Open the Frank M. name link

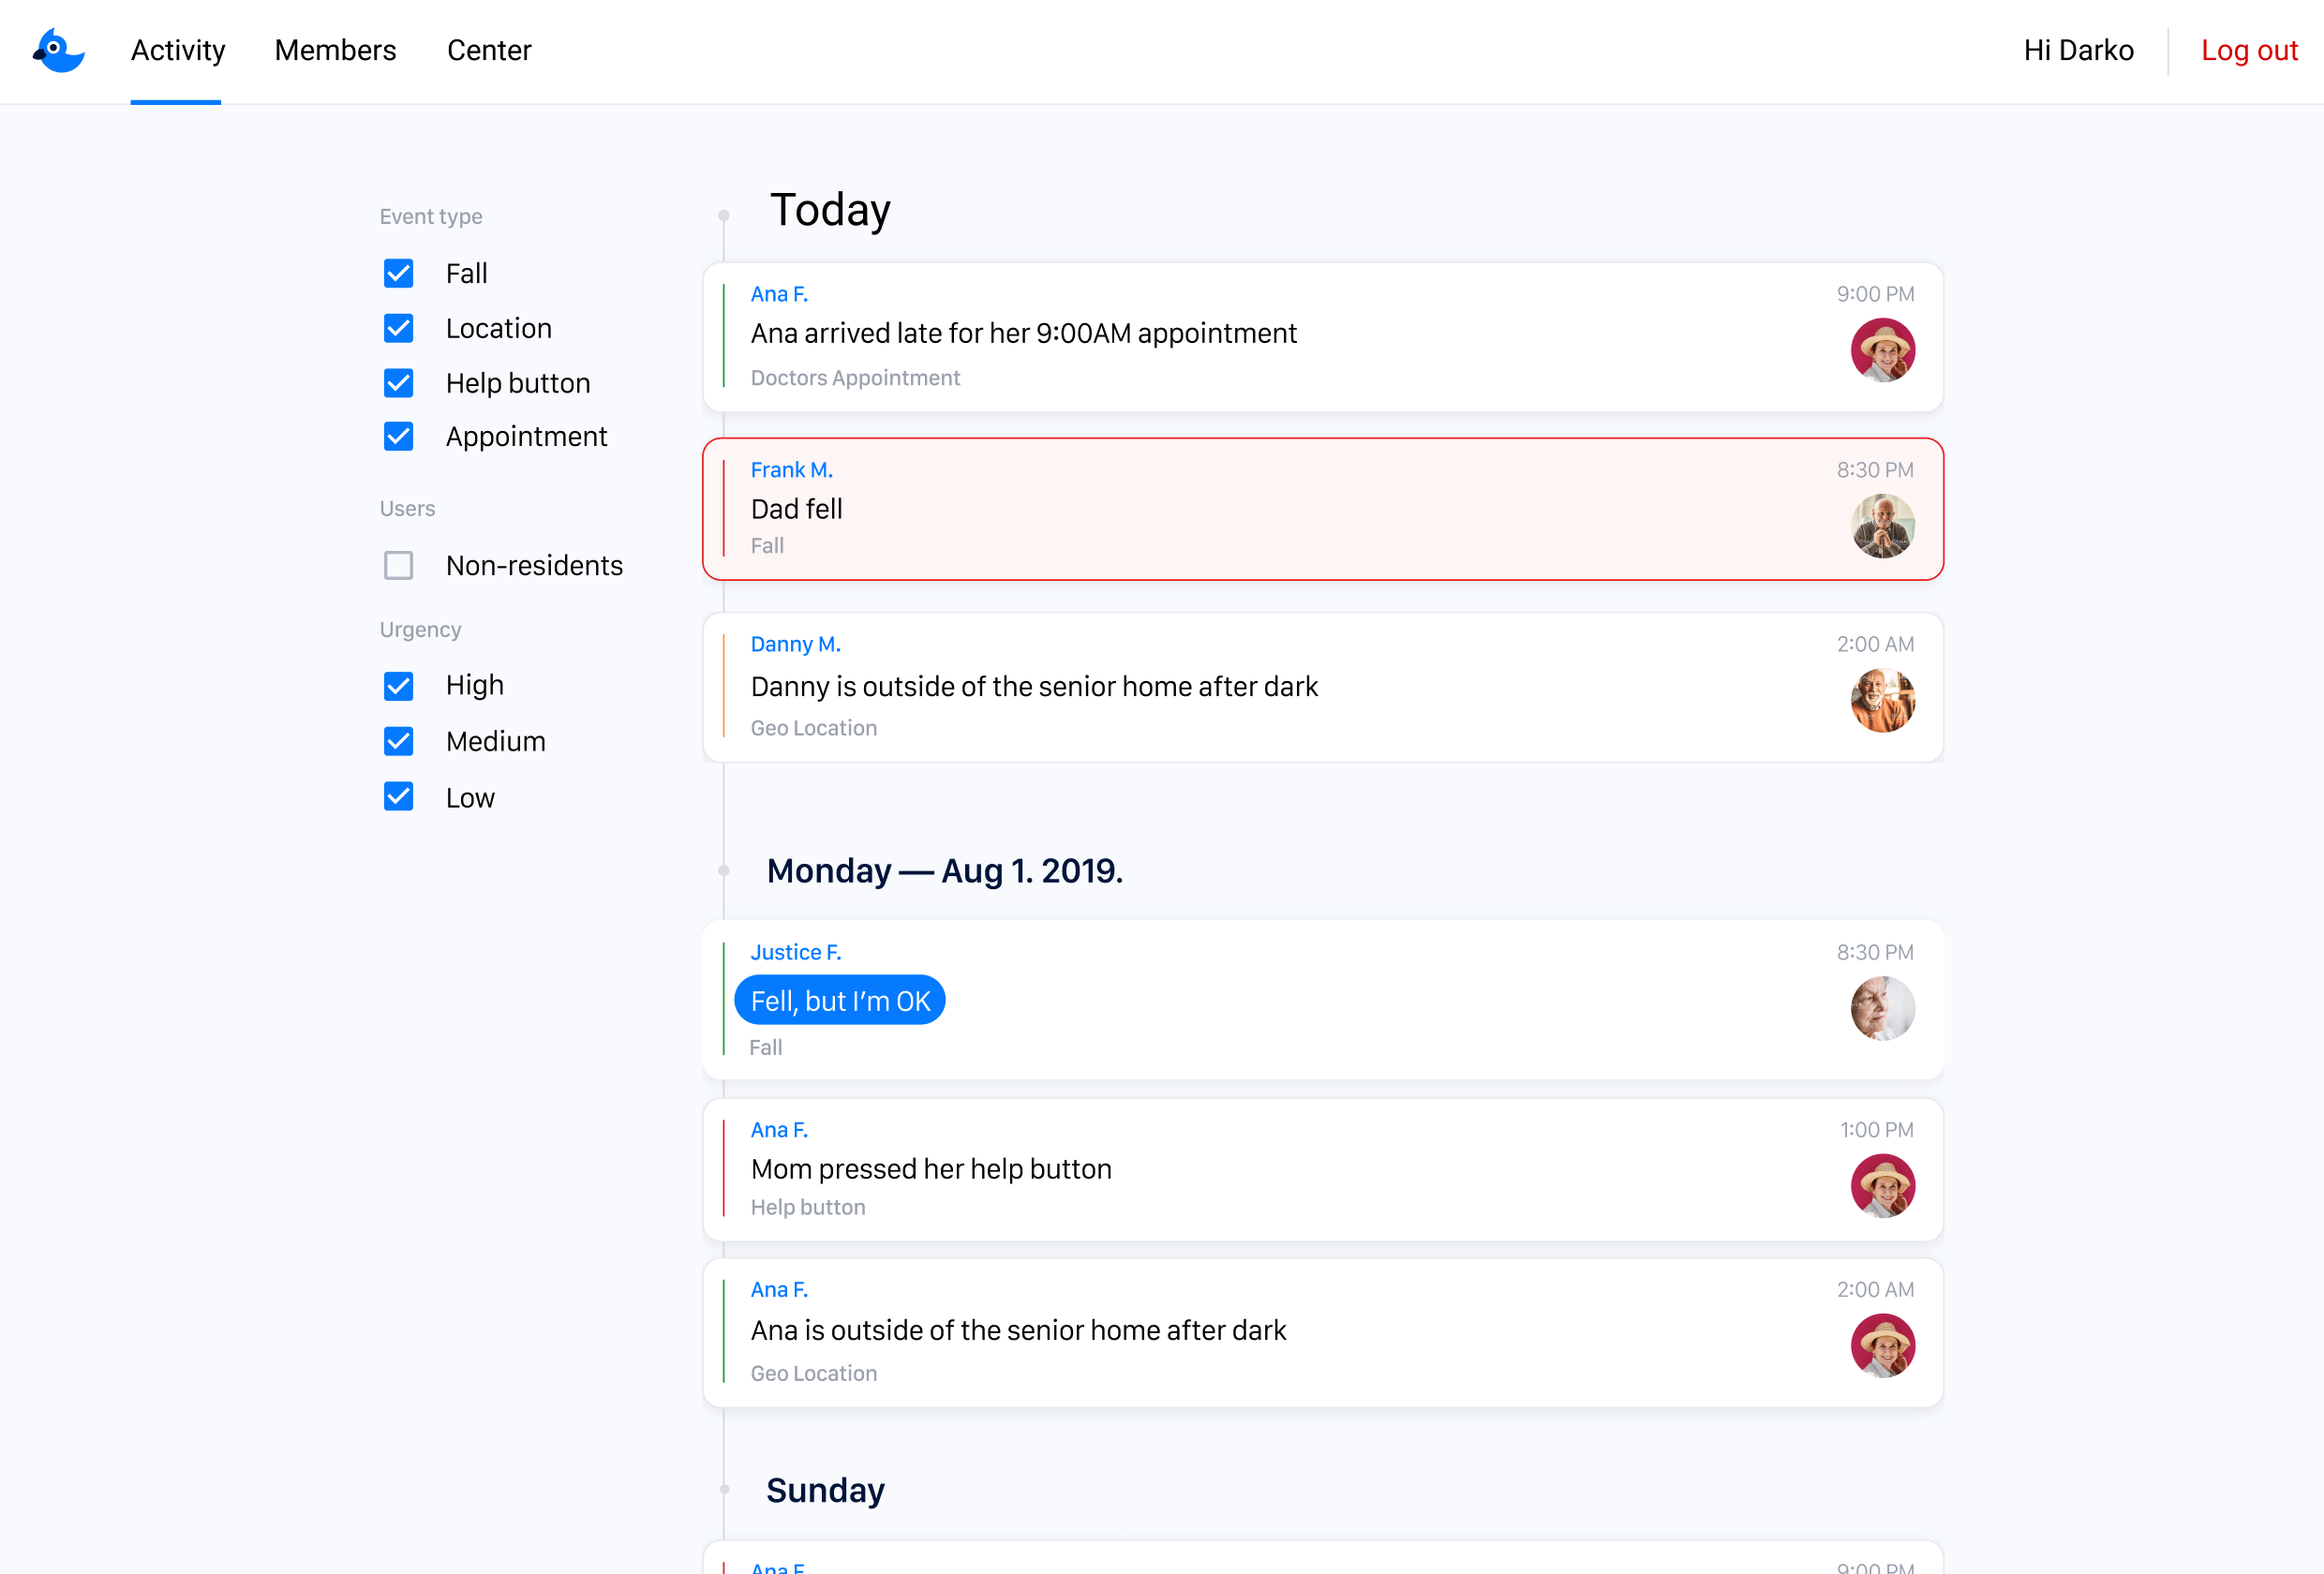791,470
